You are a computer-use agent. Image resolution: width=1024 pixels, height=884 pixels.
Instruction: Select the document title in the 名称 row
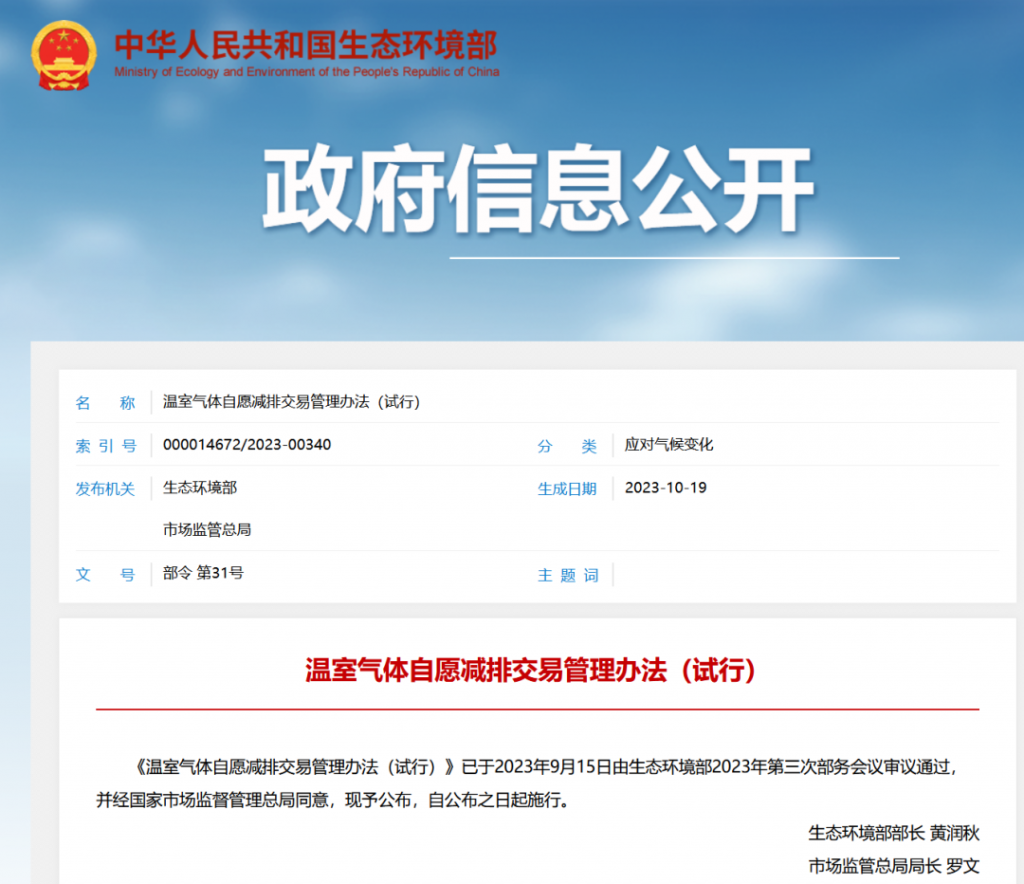[x=291, y=402]
